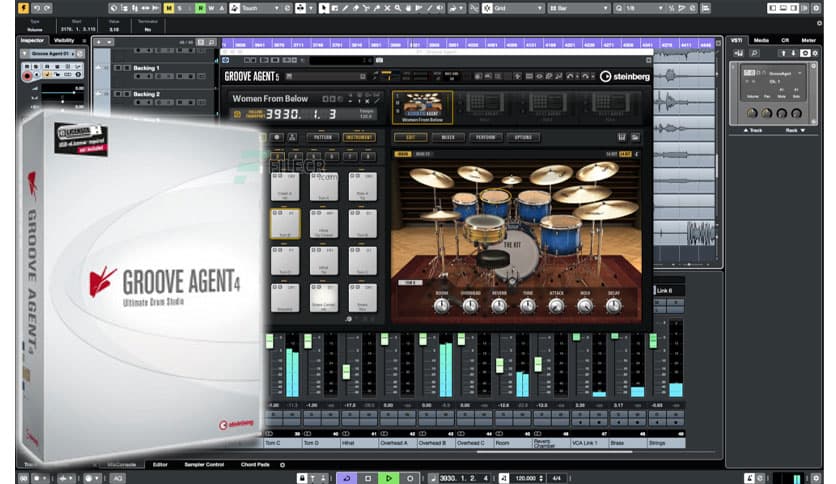Click the Instrument button in Groove Agent
The image size is (836, 484).
[x=359, y=137]
